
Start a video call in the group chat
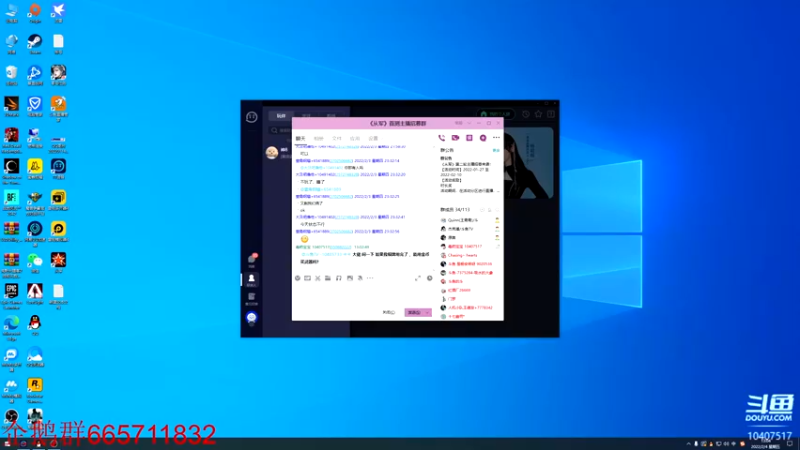click(456, 138)
